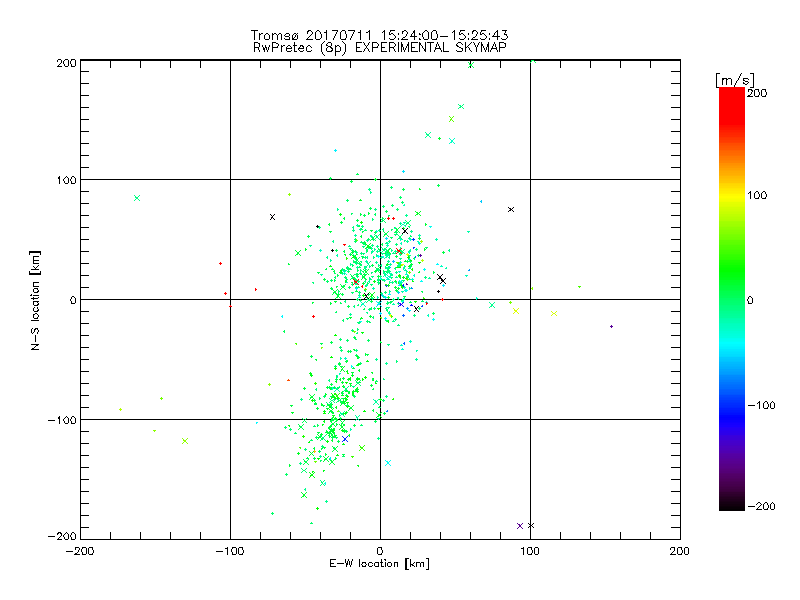Image resolution: width=800 pixels, height=600 pixels.
Task: Click the 'N-S location [km]' axis label
Action: 35,301
